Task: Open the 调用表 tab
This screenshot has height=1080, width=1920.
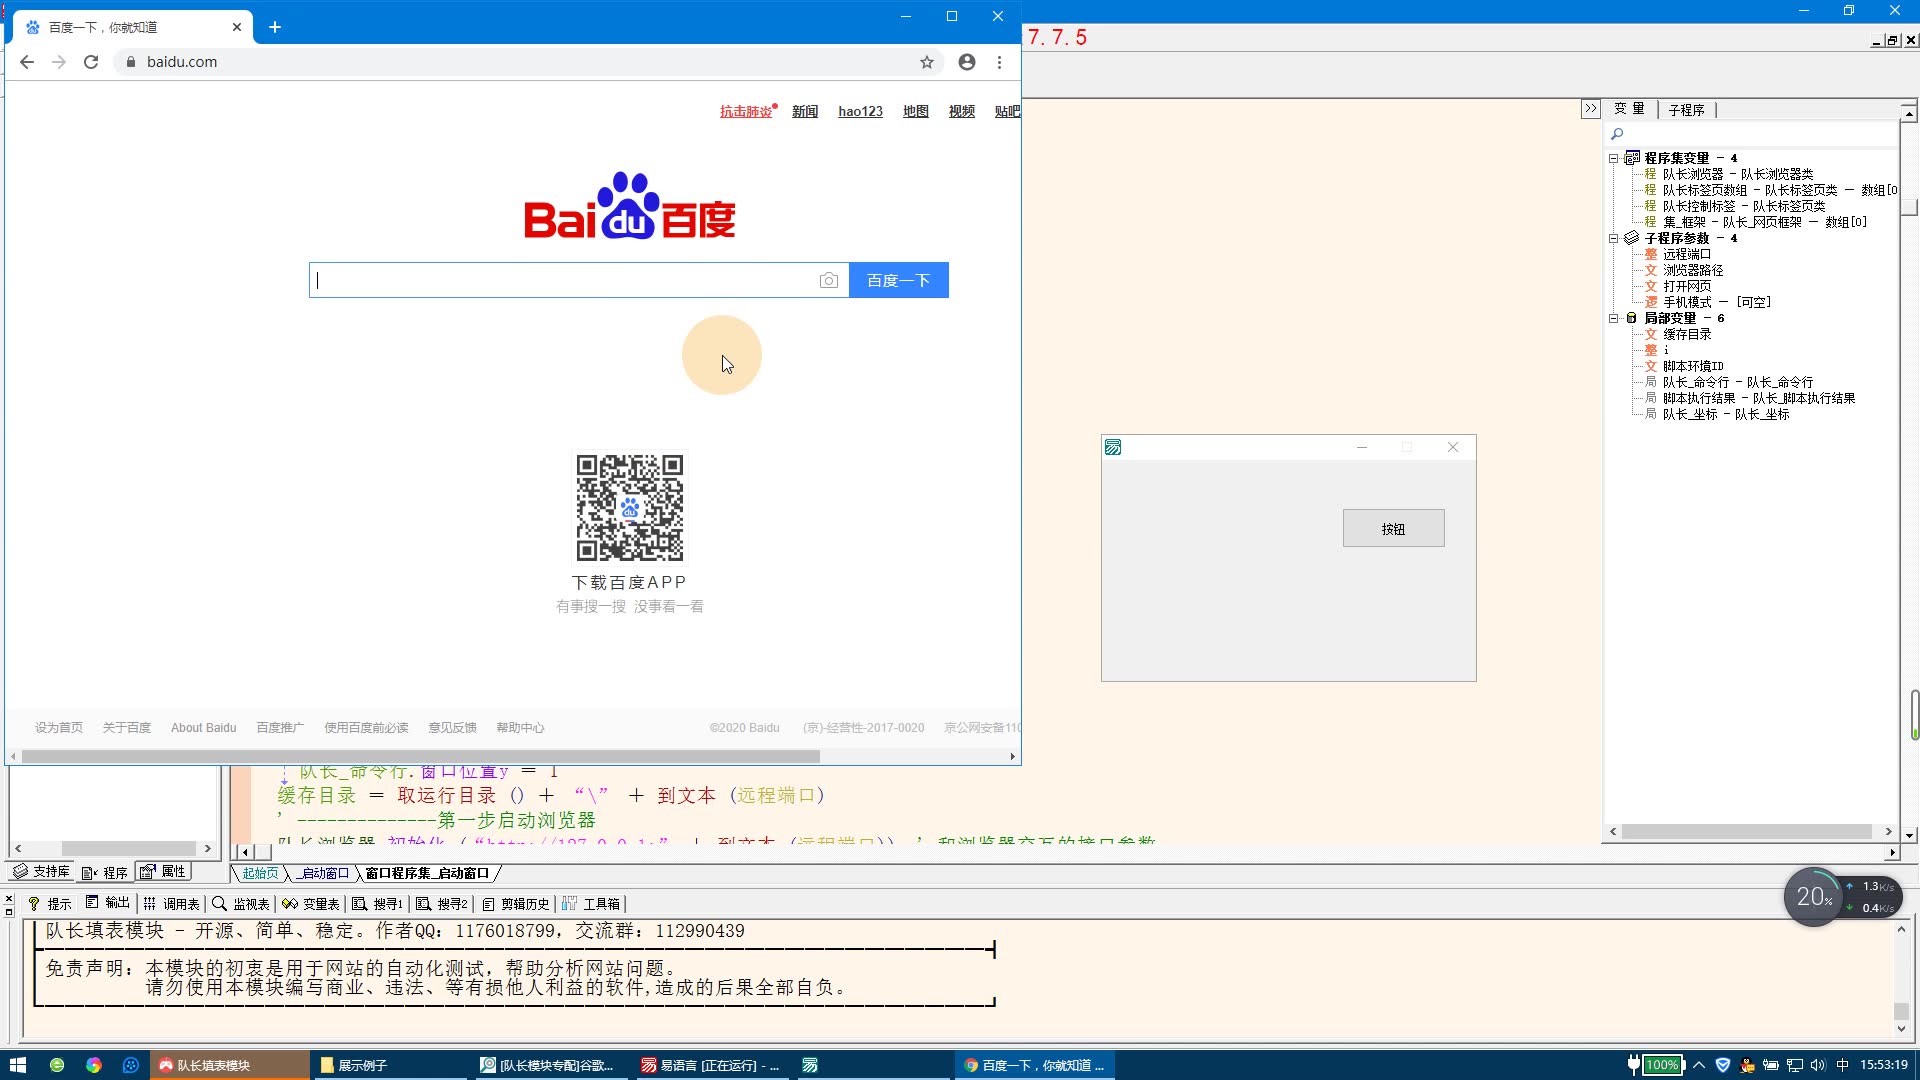Action: [x=172, y=904]
